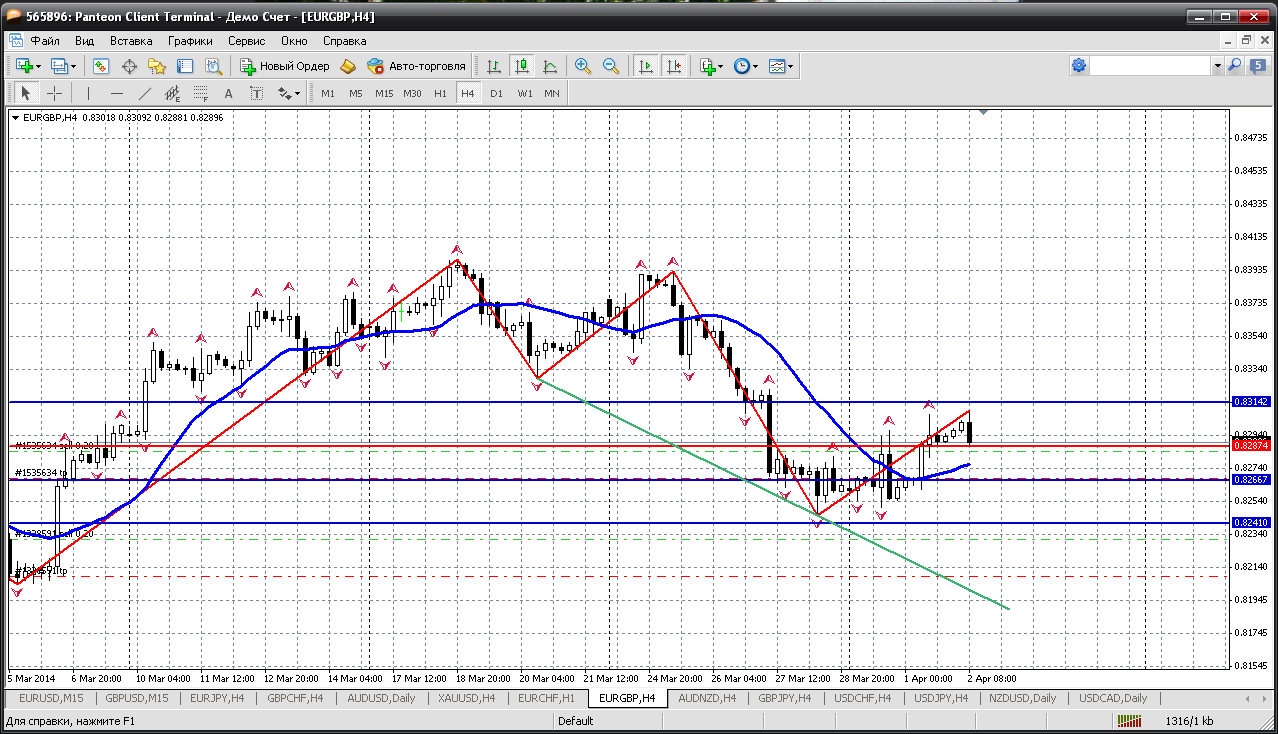Open the chat notifications icon
Image resolution: width=1278 pixels, height=734 pixels.
pos(1258,66)
